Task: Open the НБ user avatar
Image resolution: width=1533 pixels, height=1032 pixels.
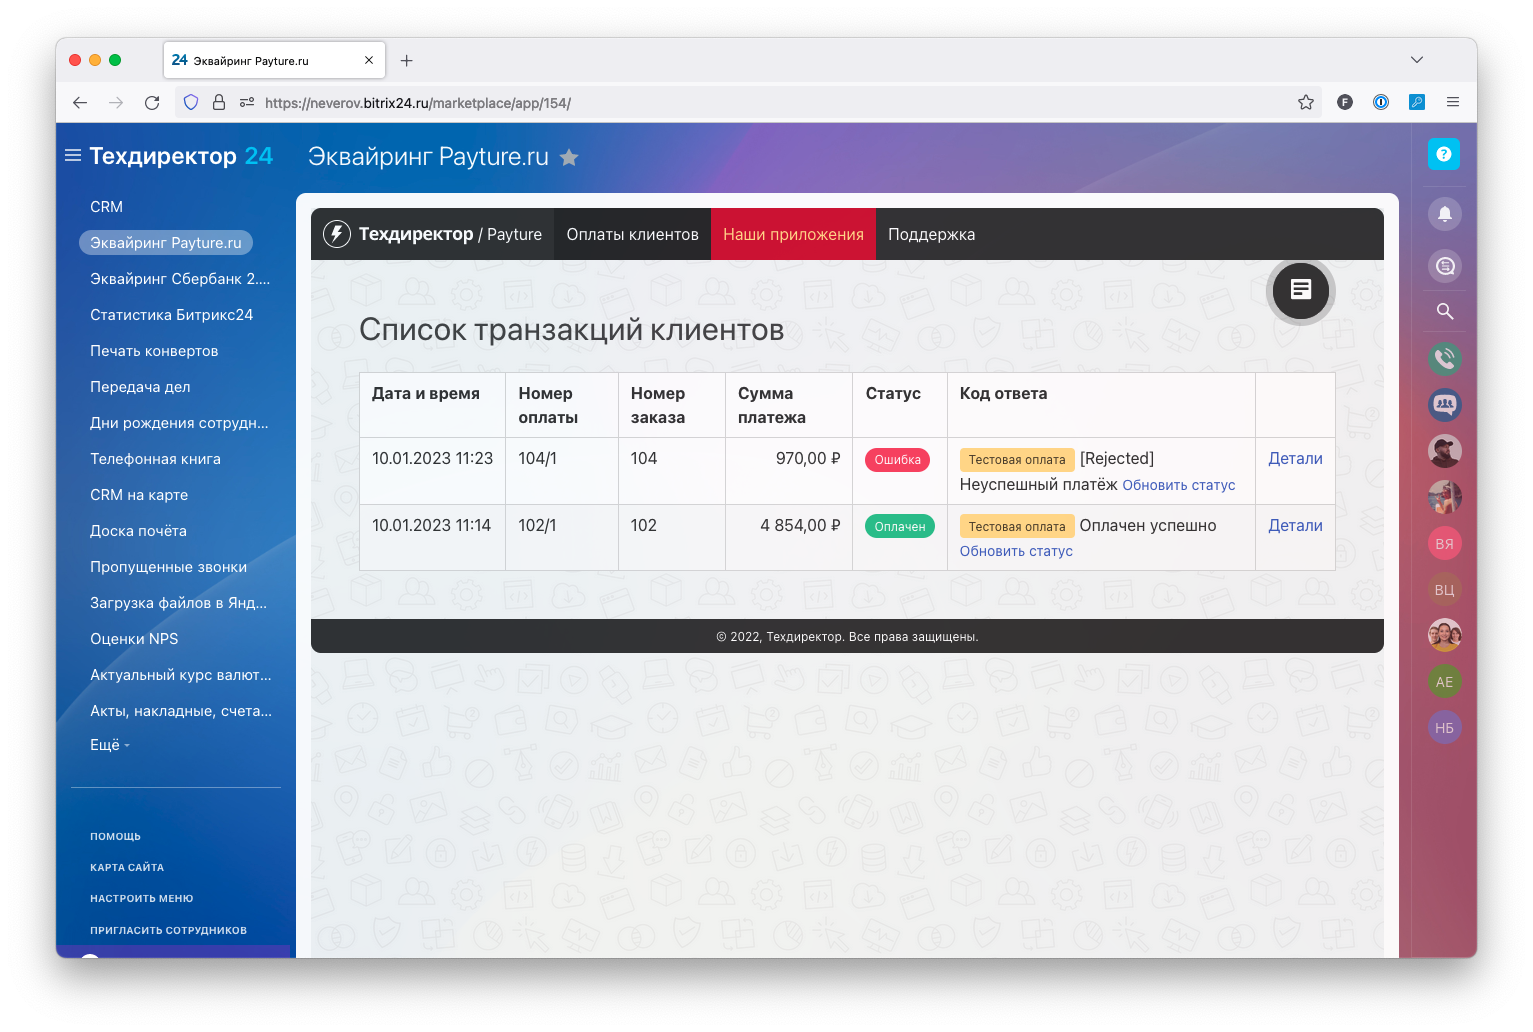Action: [1445, 728]
